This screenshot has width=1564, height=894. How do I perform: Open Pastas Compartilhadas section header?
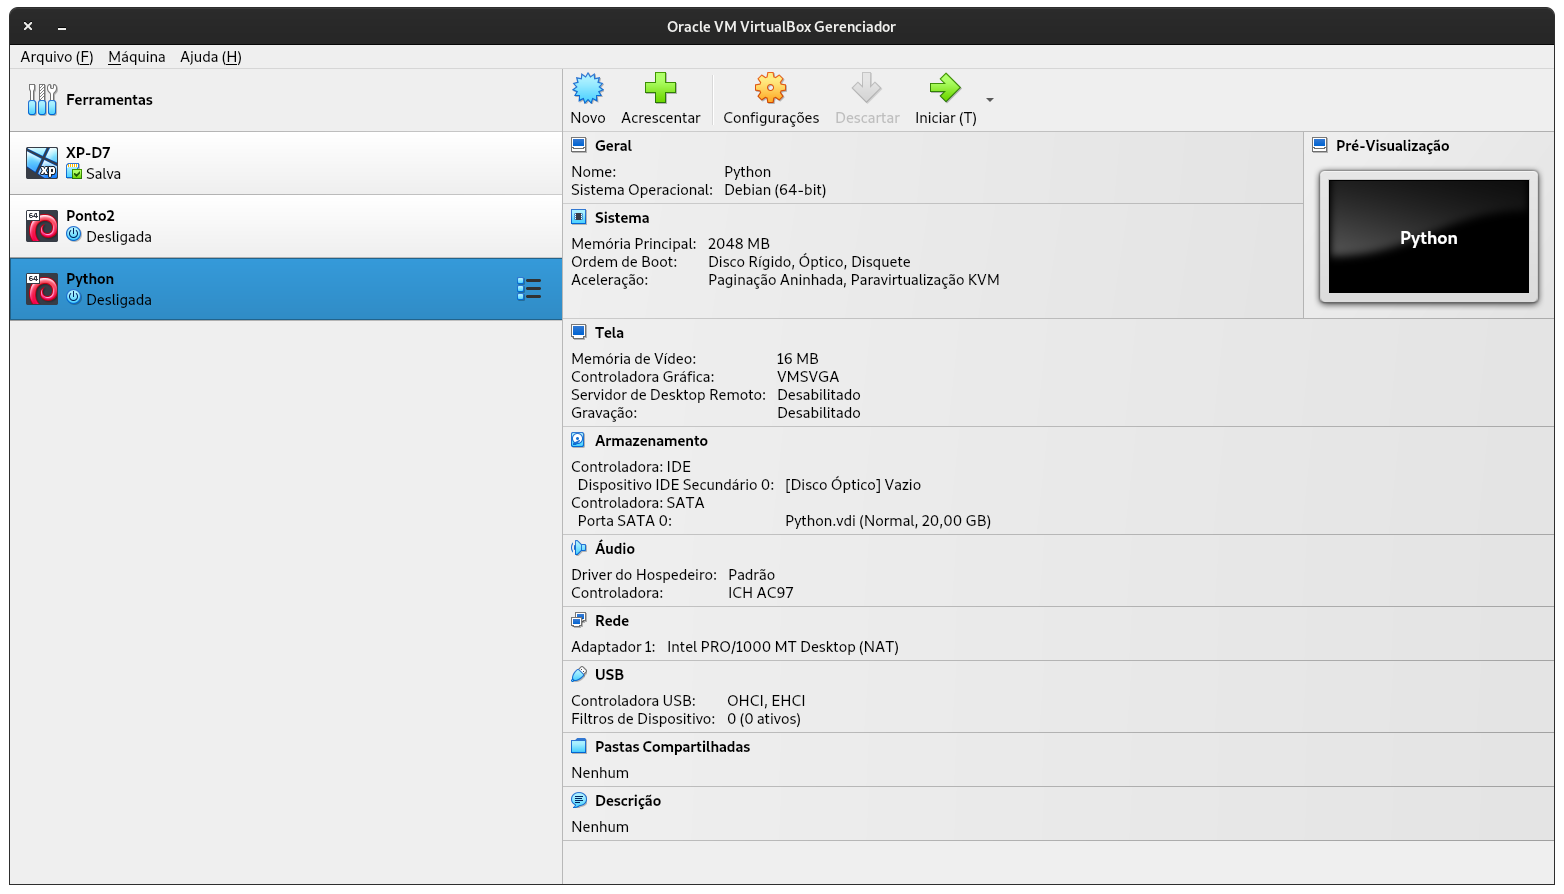pyautogui.click(x=672, y=747)
